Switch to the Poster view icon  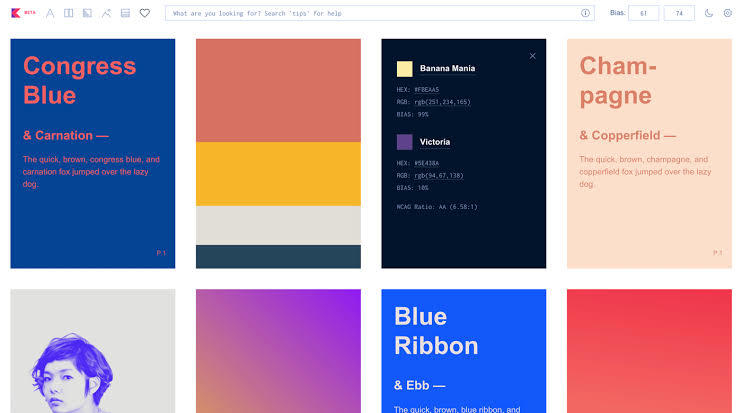point(68,13)
